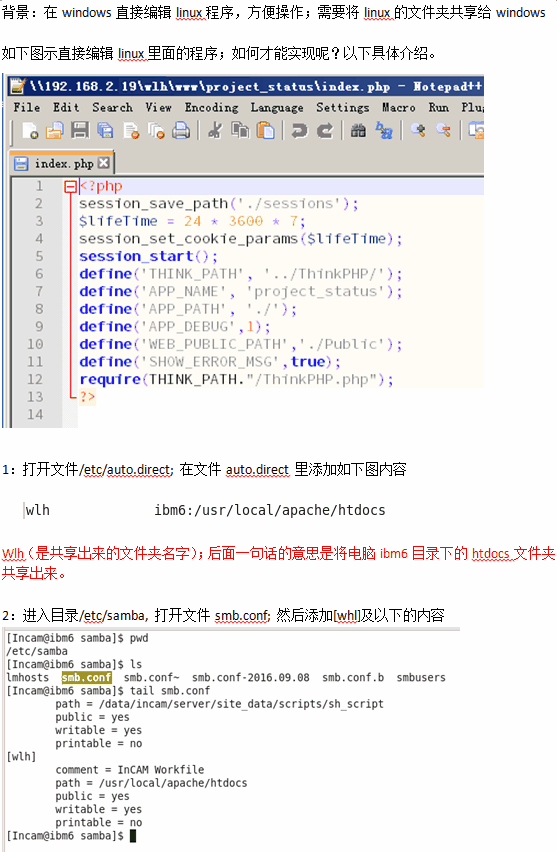
Task: Open the Encoding menu
Action: [211, 108]
